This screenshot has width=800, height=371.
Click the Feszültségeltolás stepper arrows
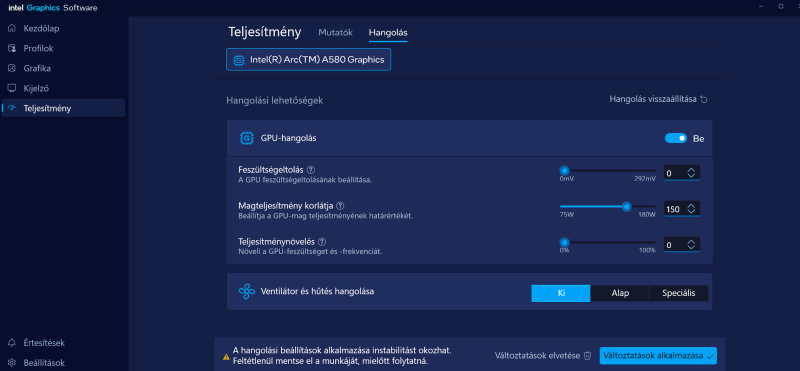tap(691, 173)
